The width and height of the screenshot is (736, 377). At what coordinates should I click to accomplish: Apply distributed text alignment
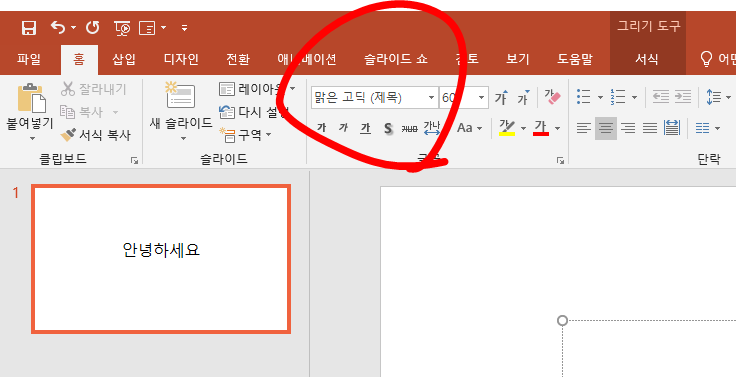(672, 128)
